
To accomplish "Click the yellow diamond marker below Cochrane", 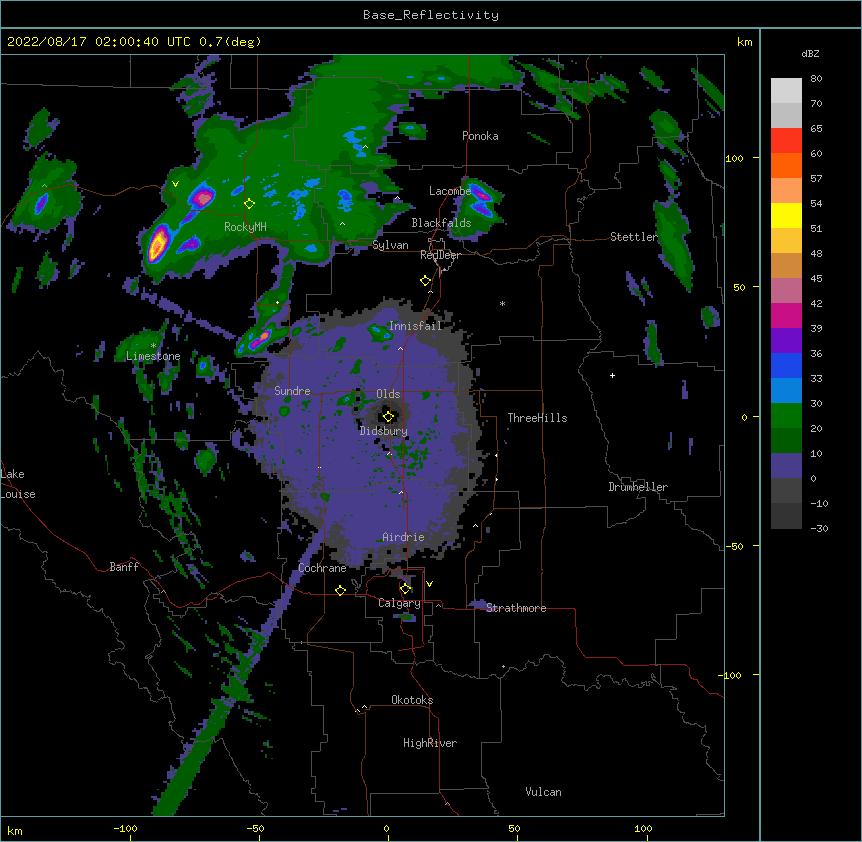I will tap(340, 590).
